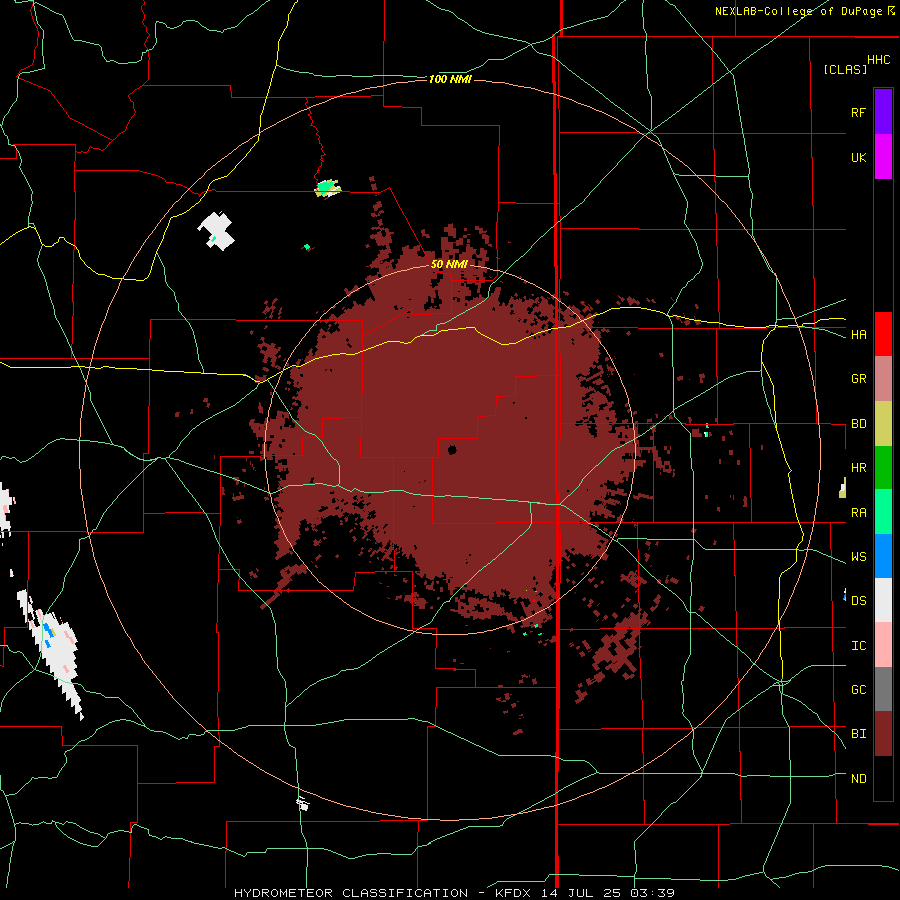Click the 50 NMI range ring label
900x900 pixels.
[449, 264]
